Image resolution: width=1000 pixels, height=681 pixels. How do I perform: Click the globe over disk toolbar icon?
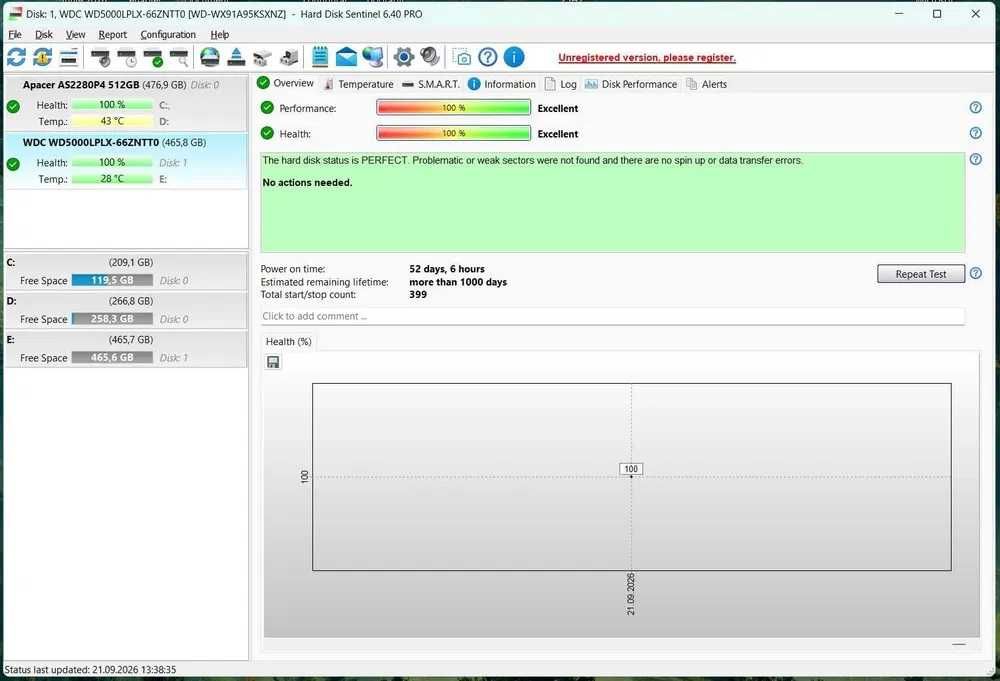coord(210,57)
